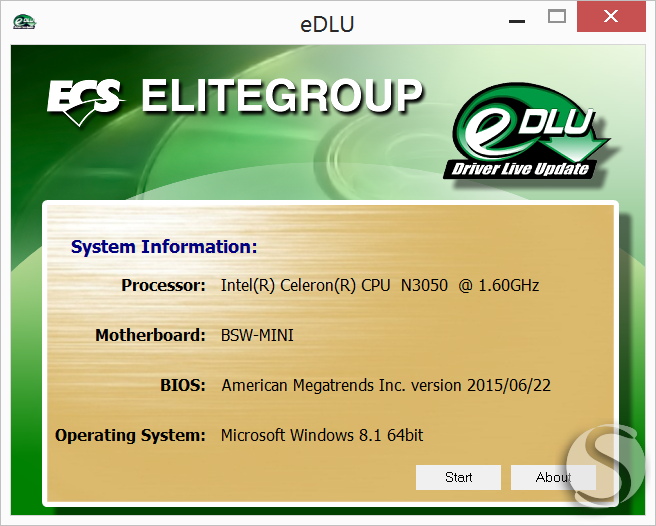Select the Processor label
Image resolution: width=656 pixels, height=526 pixels.
pyautogui.click(x=164, y=285)
